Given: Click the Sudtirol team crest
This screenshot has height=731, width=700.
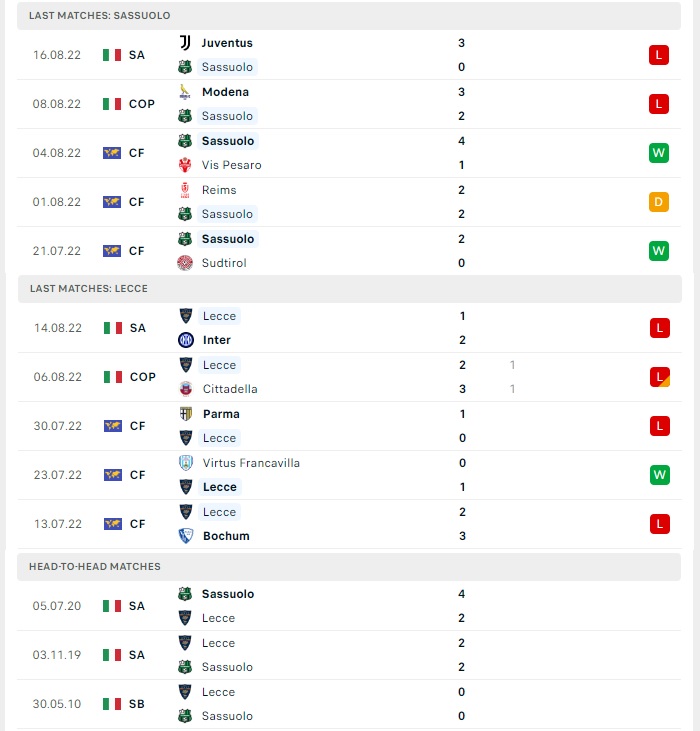Looking at the screenshot, I should pos(185,263).
